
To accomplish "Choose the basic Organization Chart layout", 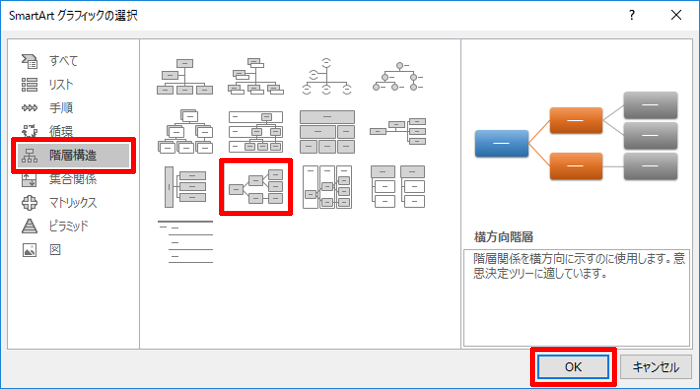I will tap(185, 76).
